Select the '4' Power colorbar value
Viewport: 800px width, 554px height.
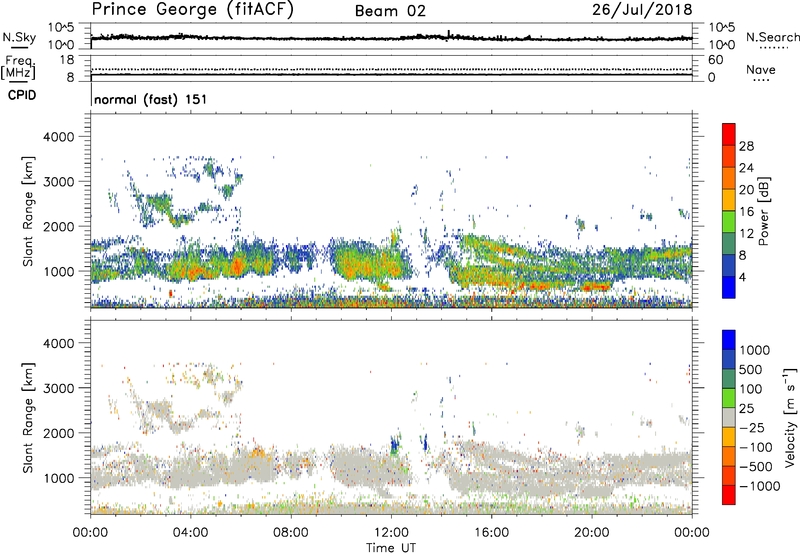point(742,277)
